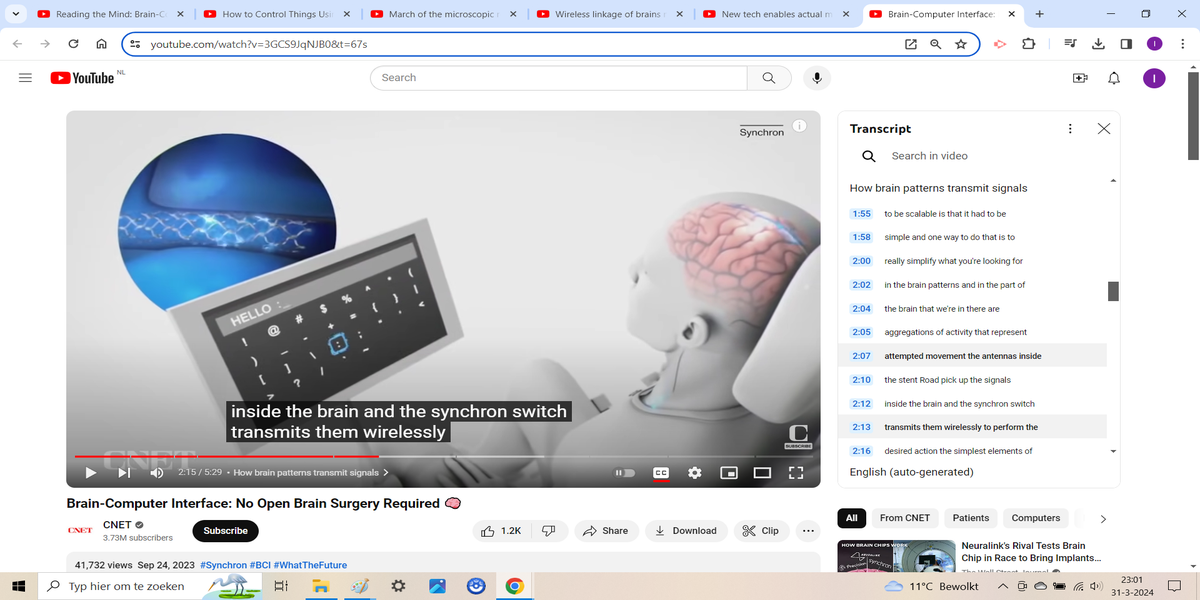Select the 'Patients' filter chip

click(x=971, y=518)
